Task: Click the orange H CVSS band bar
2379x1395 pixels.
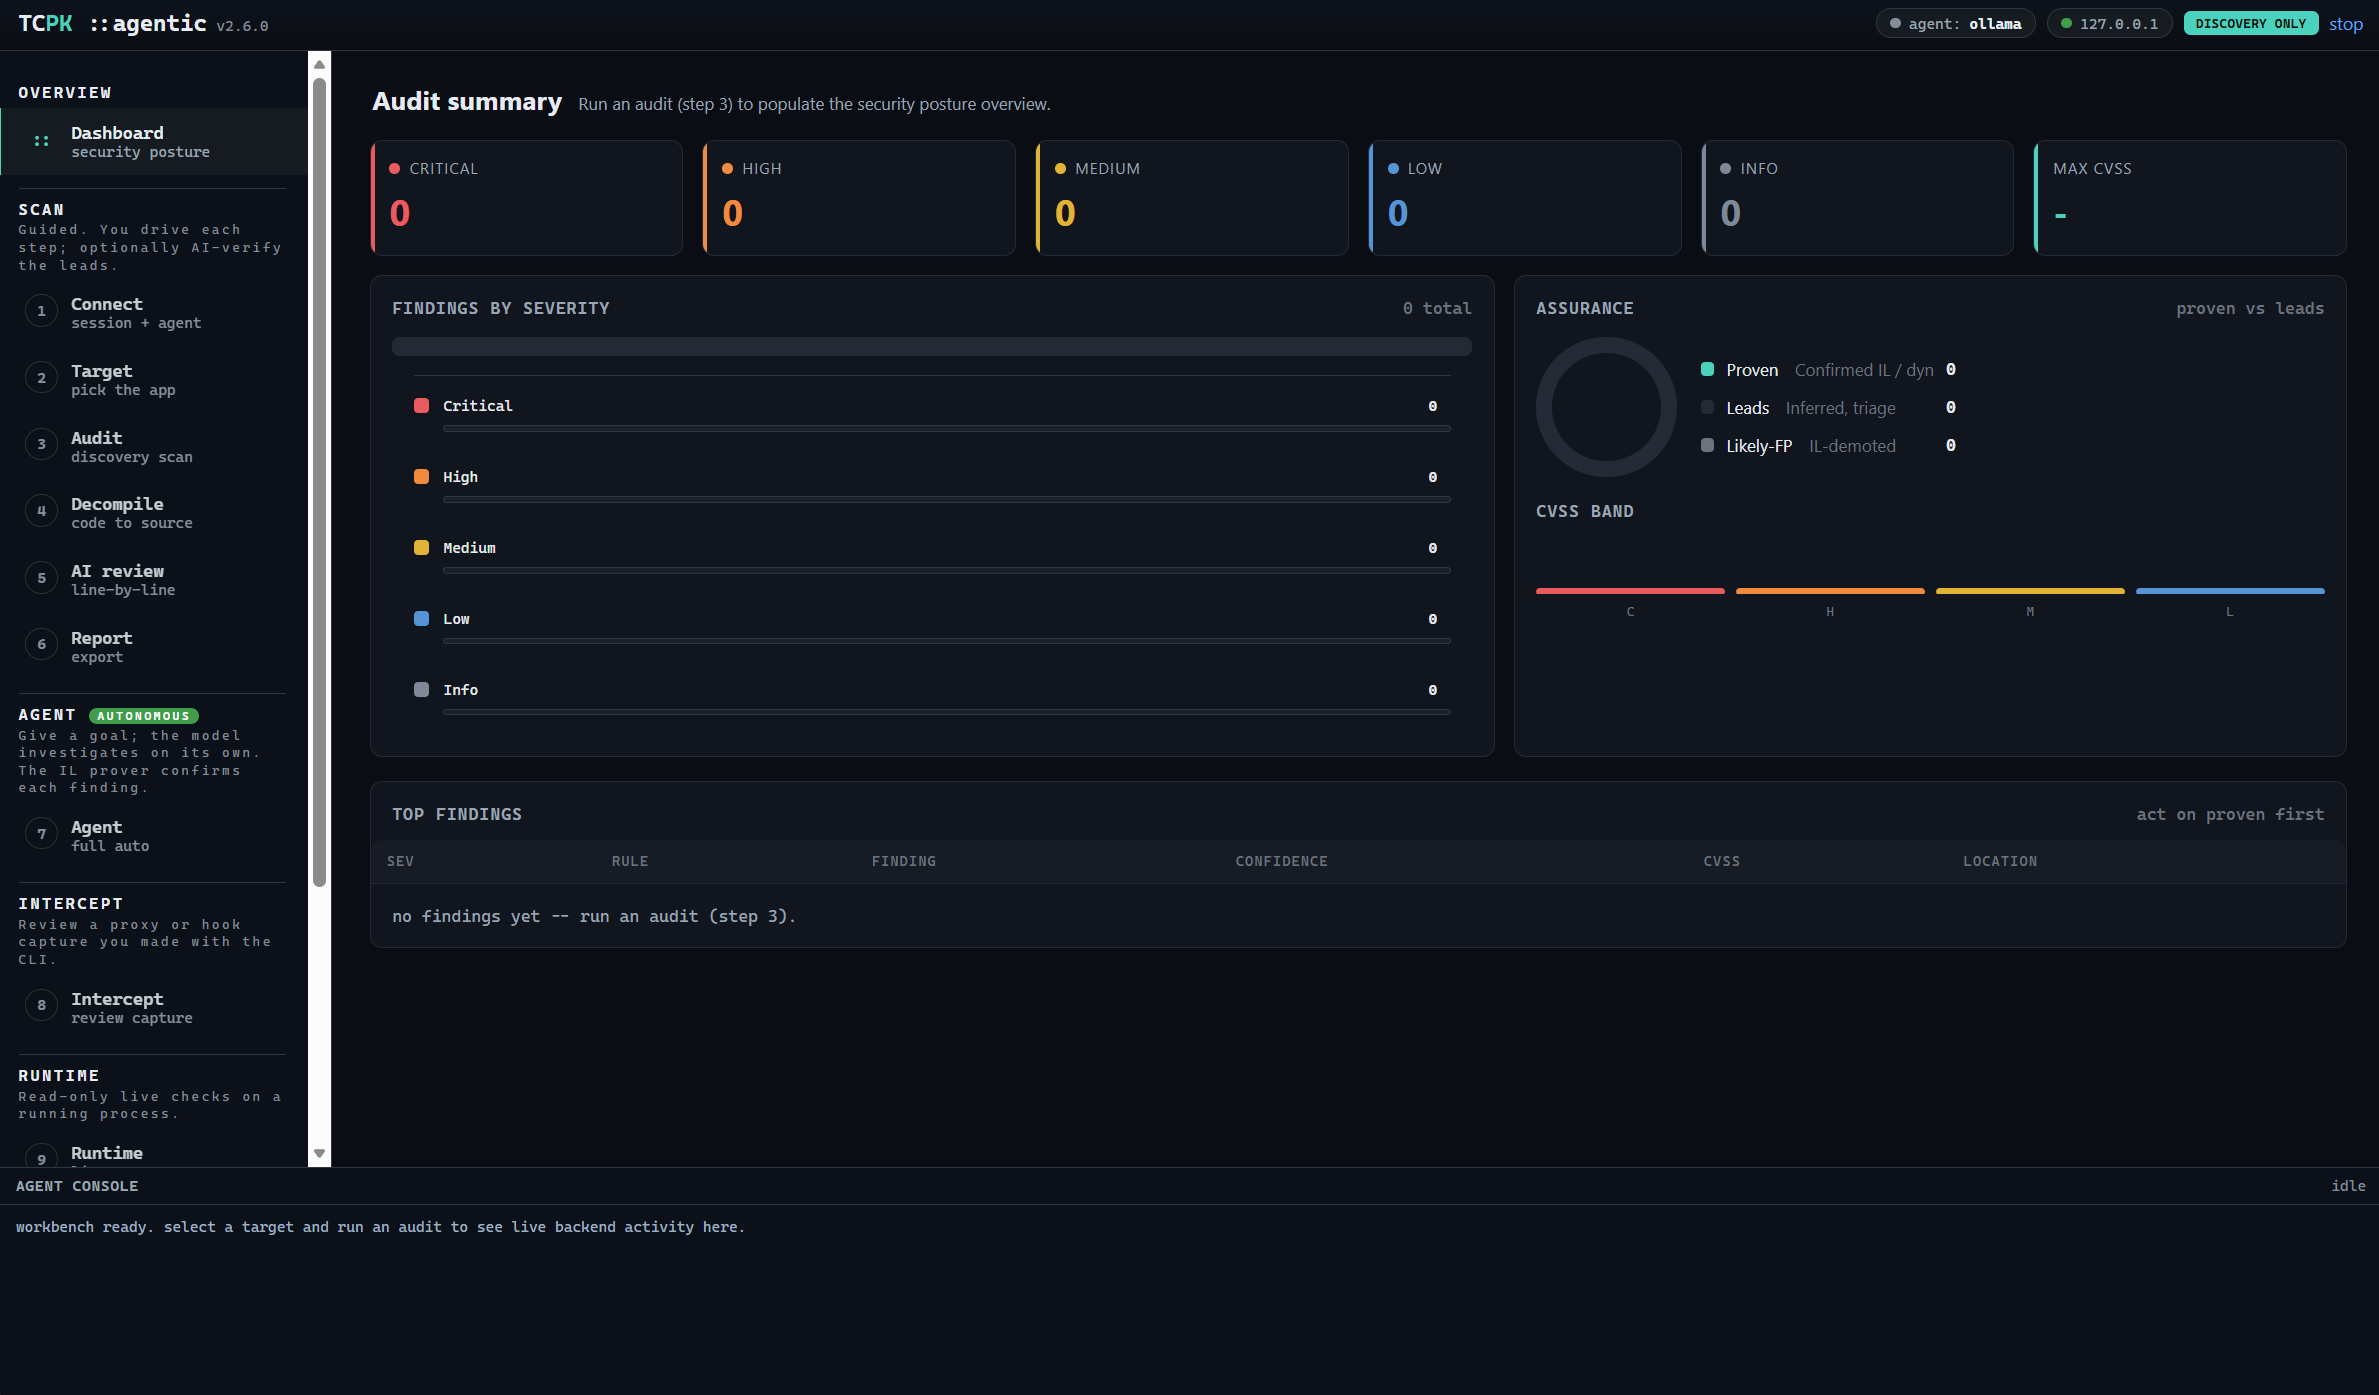Action: (1830, 591)
